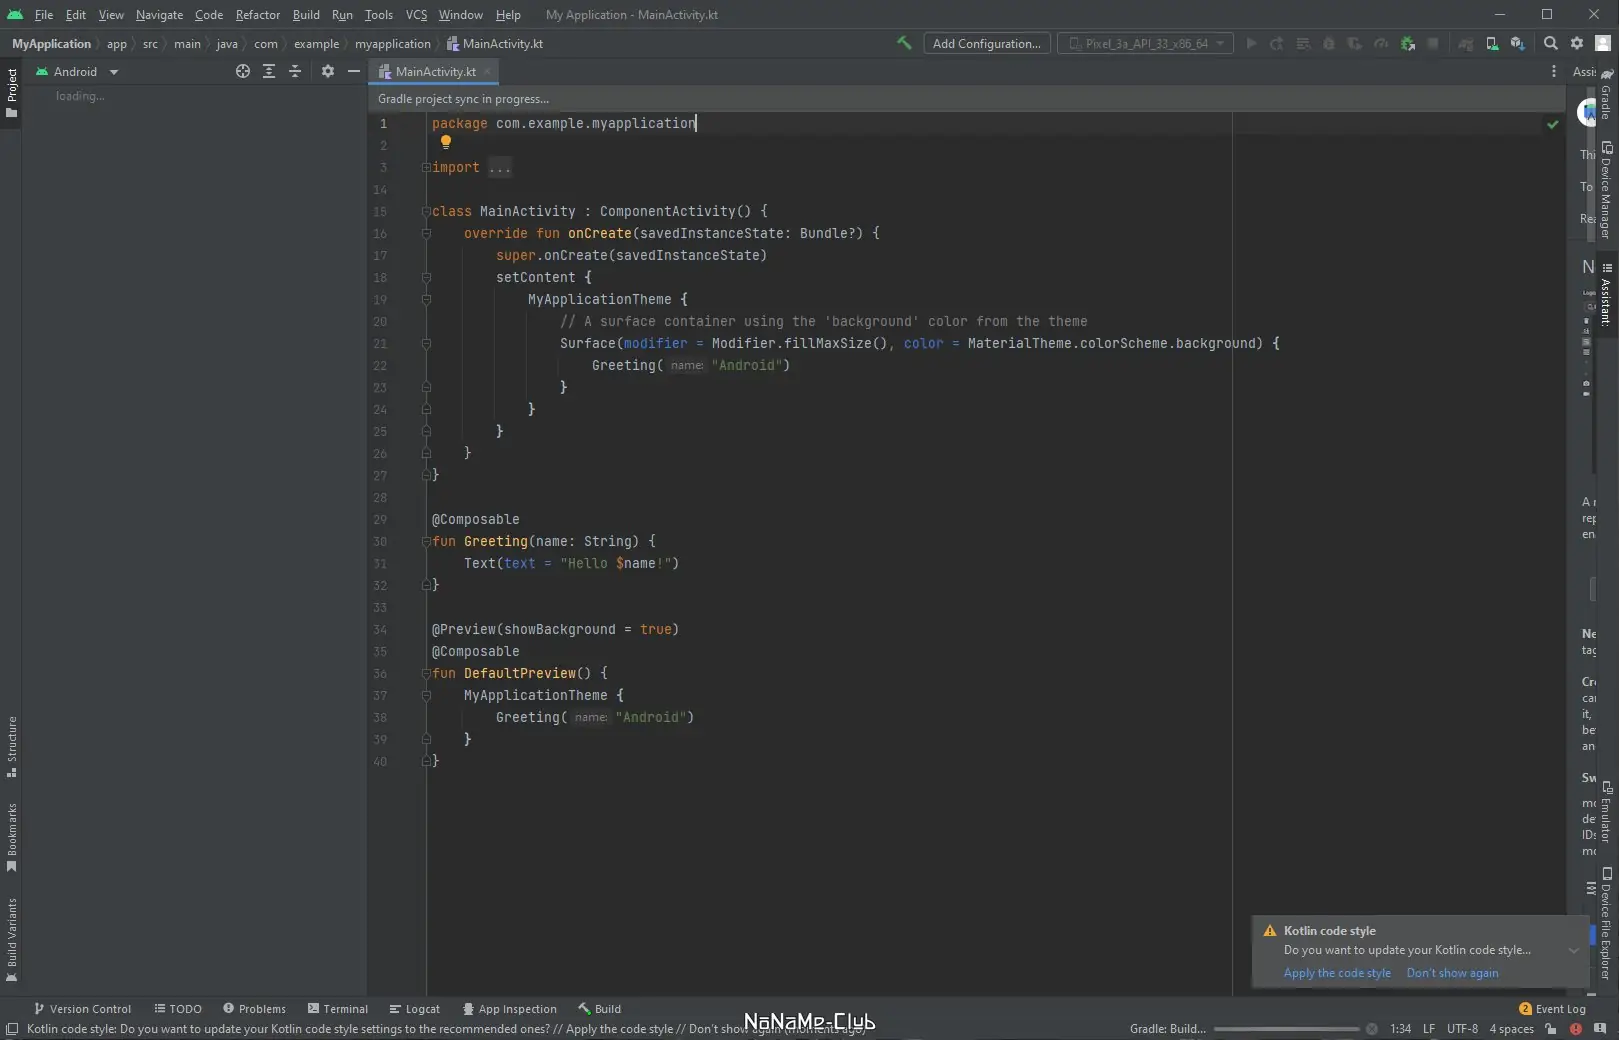Open the Terminal tool window tab
Viewport: 1619px width, 1040px height.
338,1009
